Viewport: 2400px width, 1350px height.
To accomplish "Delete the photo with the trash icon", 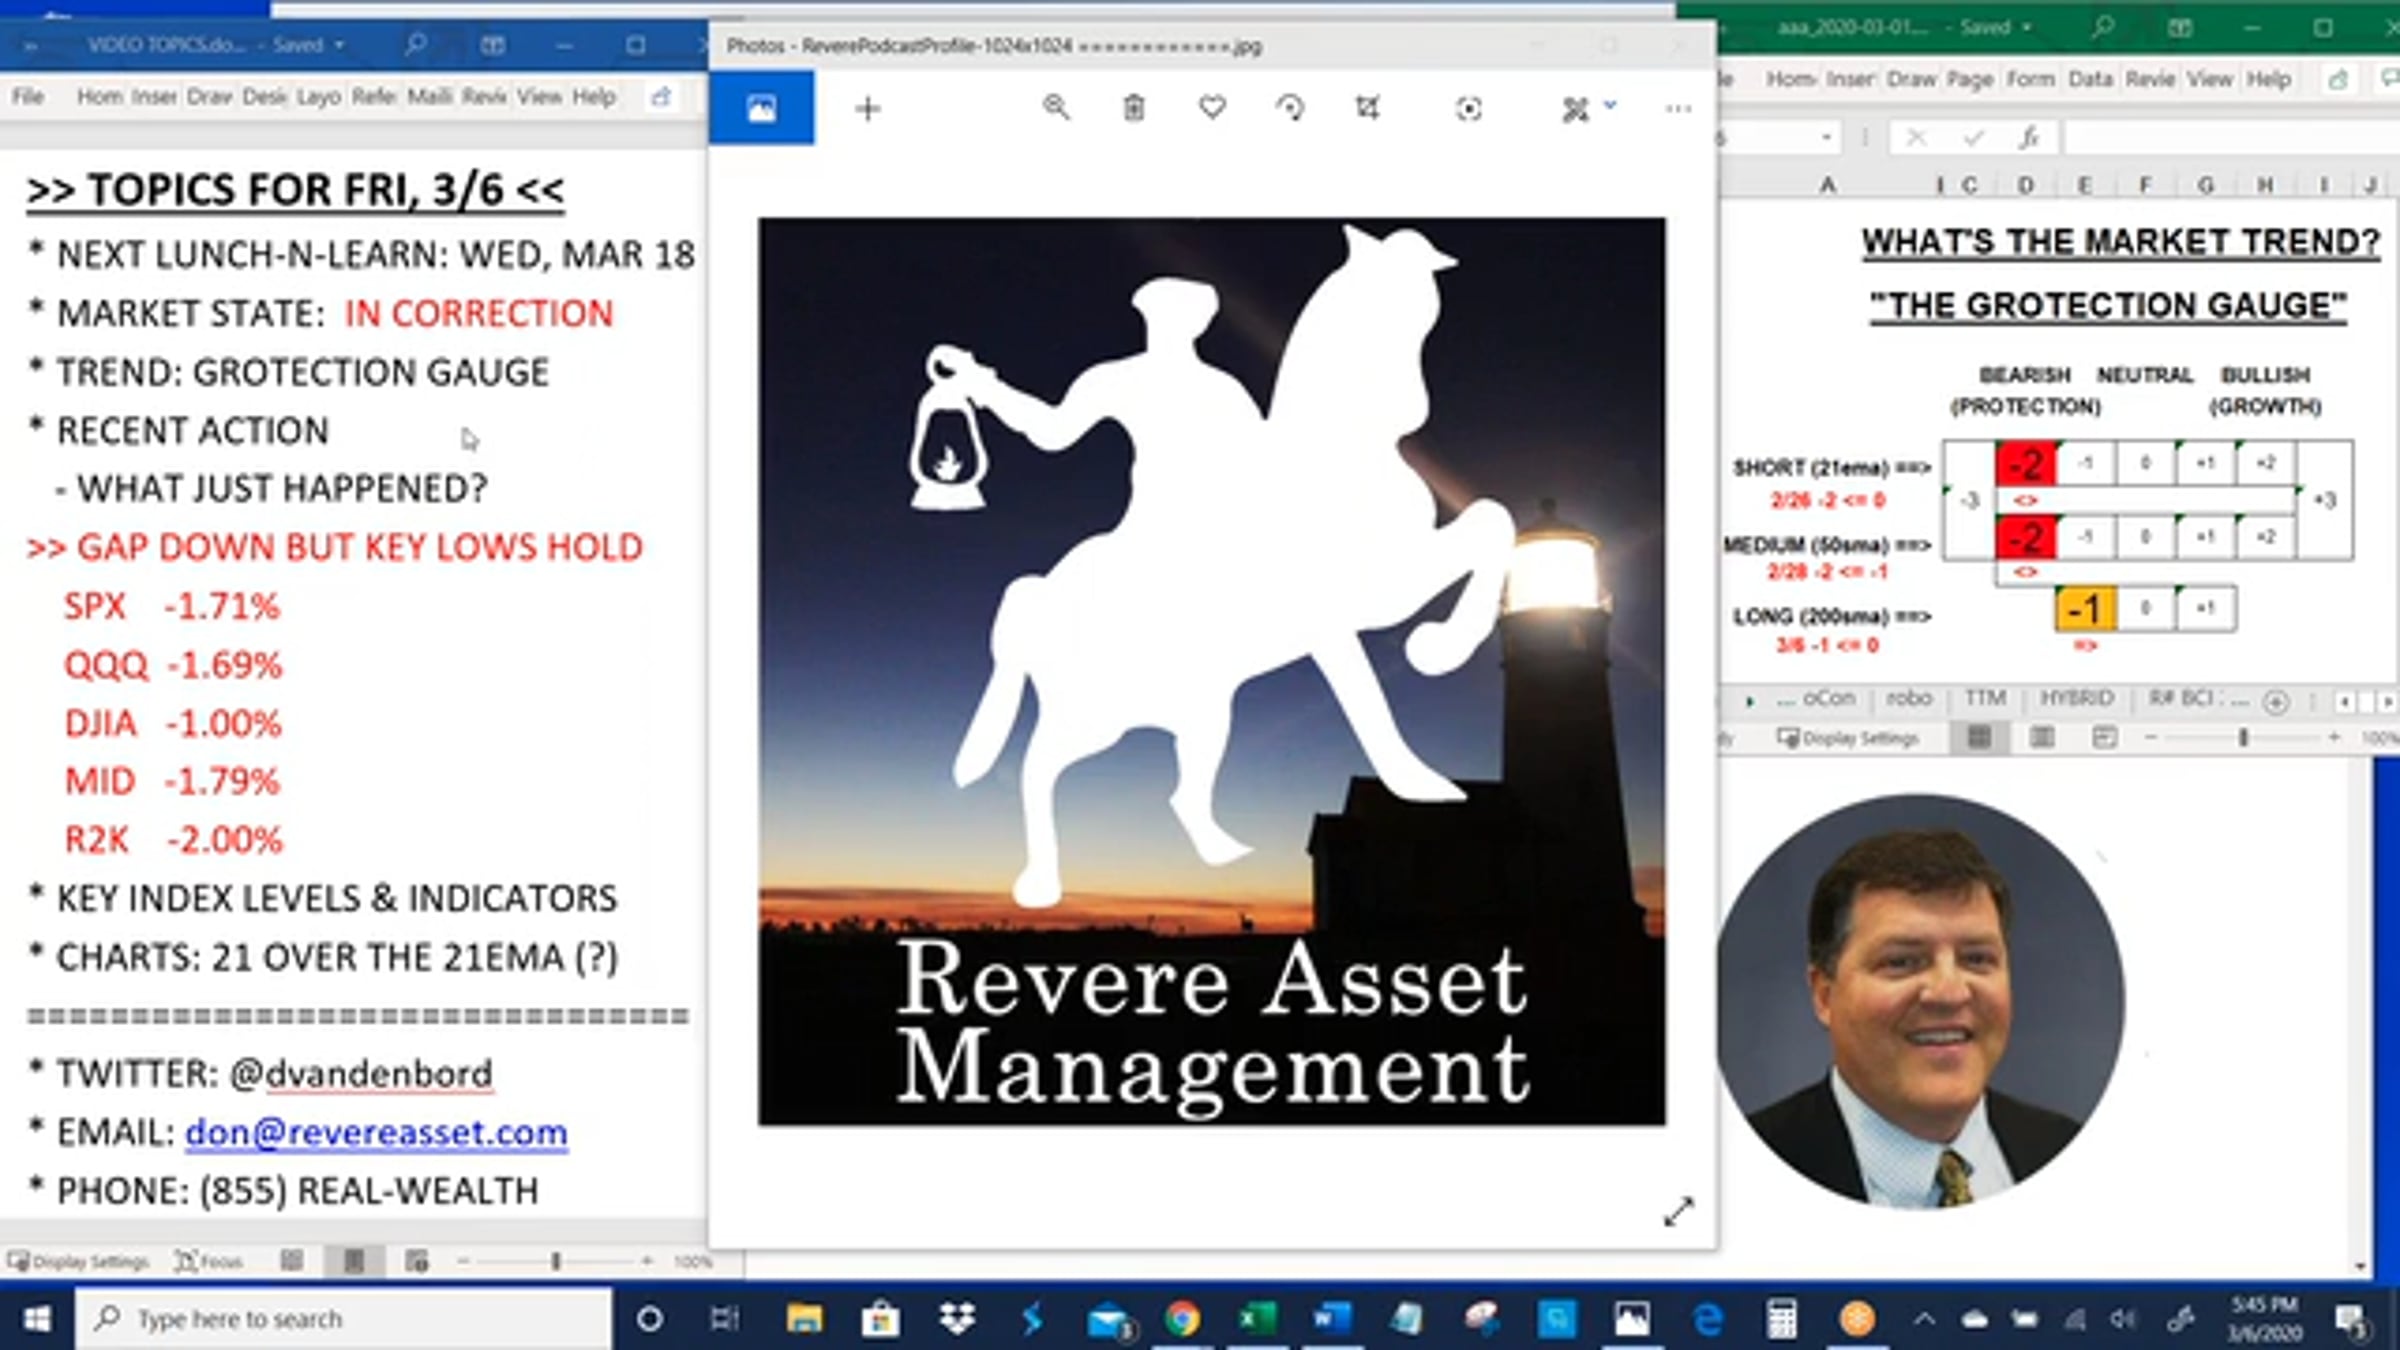I will 1133,107.
